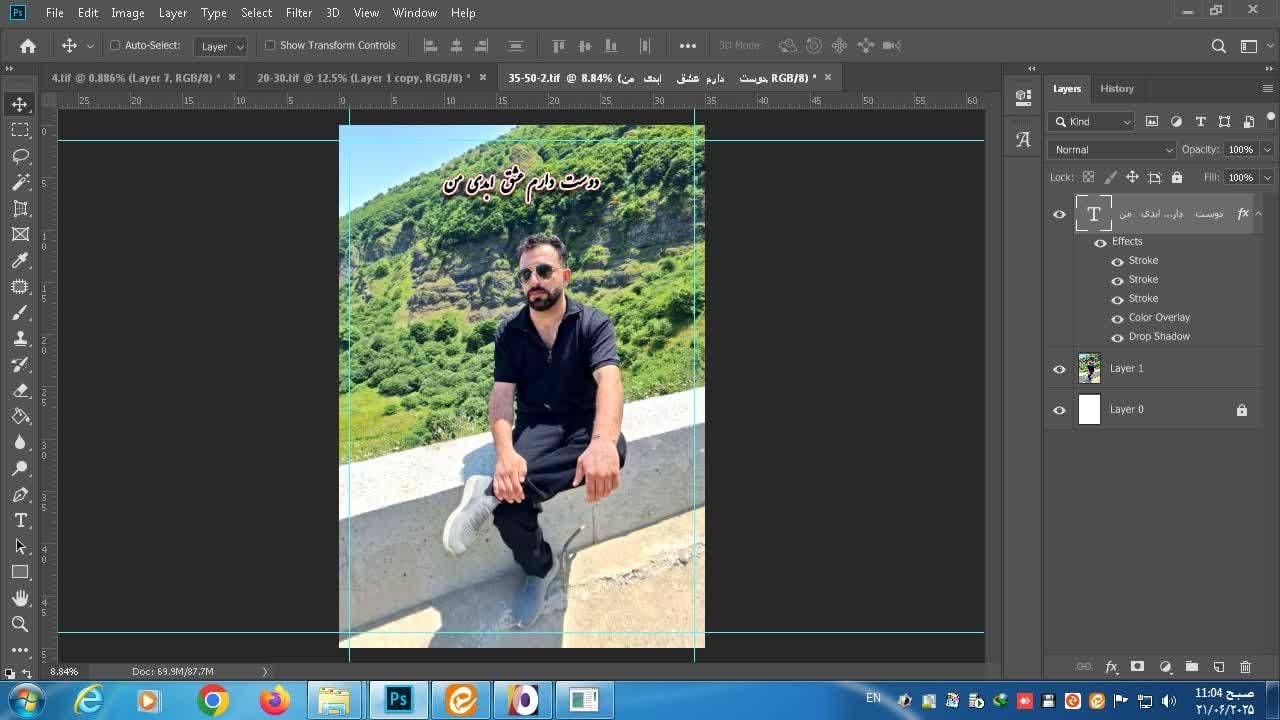Select the Zoom tool
The height and width of the screenshot is (720, 1280).
(20, 624)
